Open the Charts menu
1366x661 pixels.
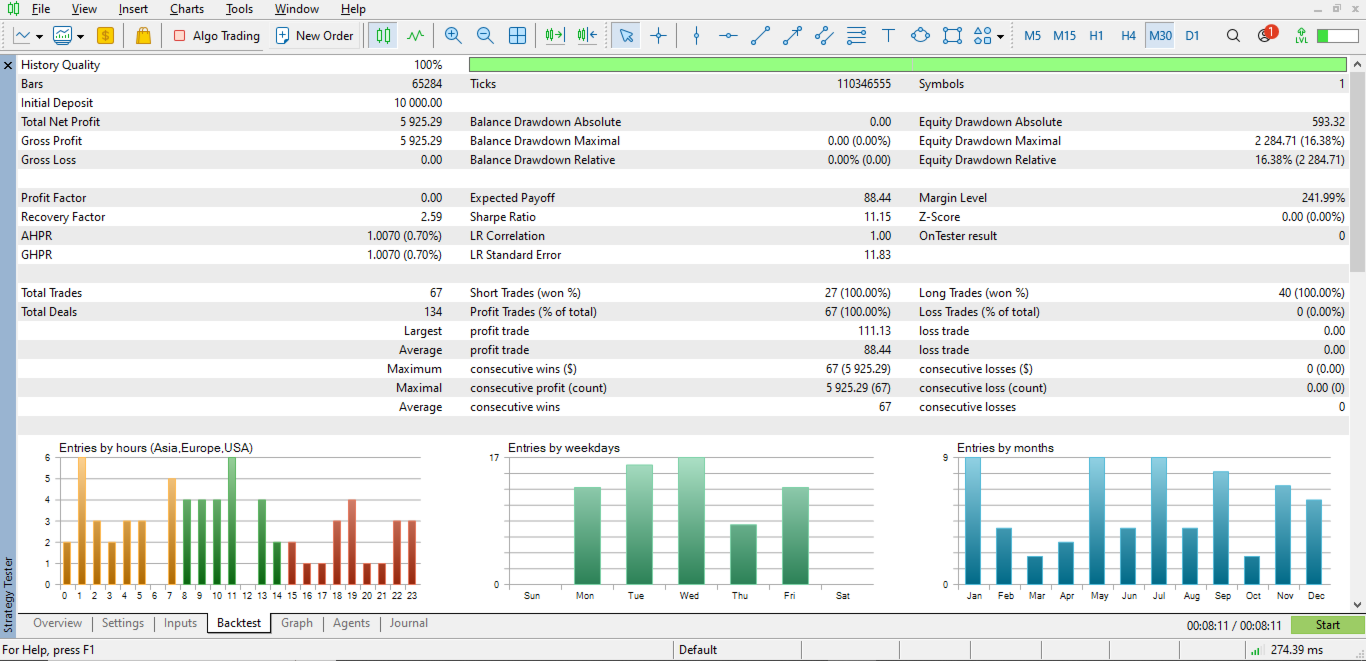(x=187, y=9)
